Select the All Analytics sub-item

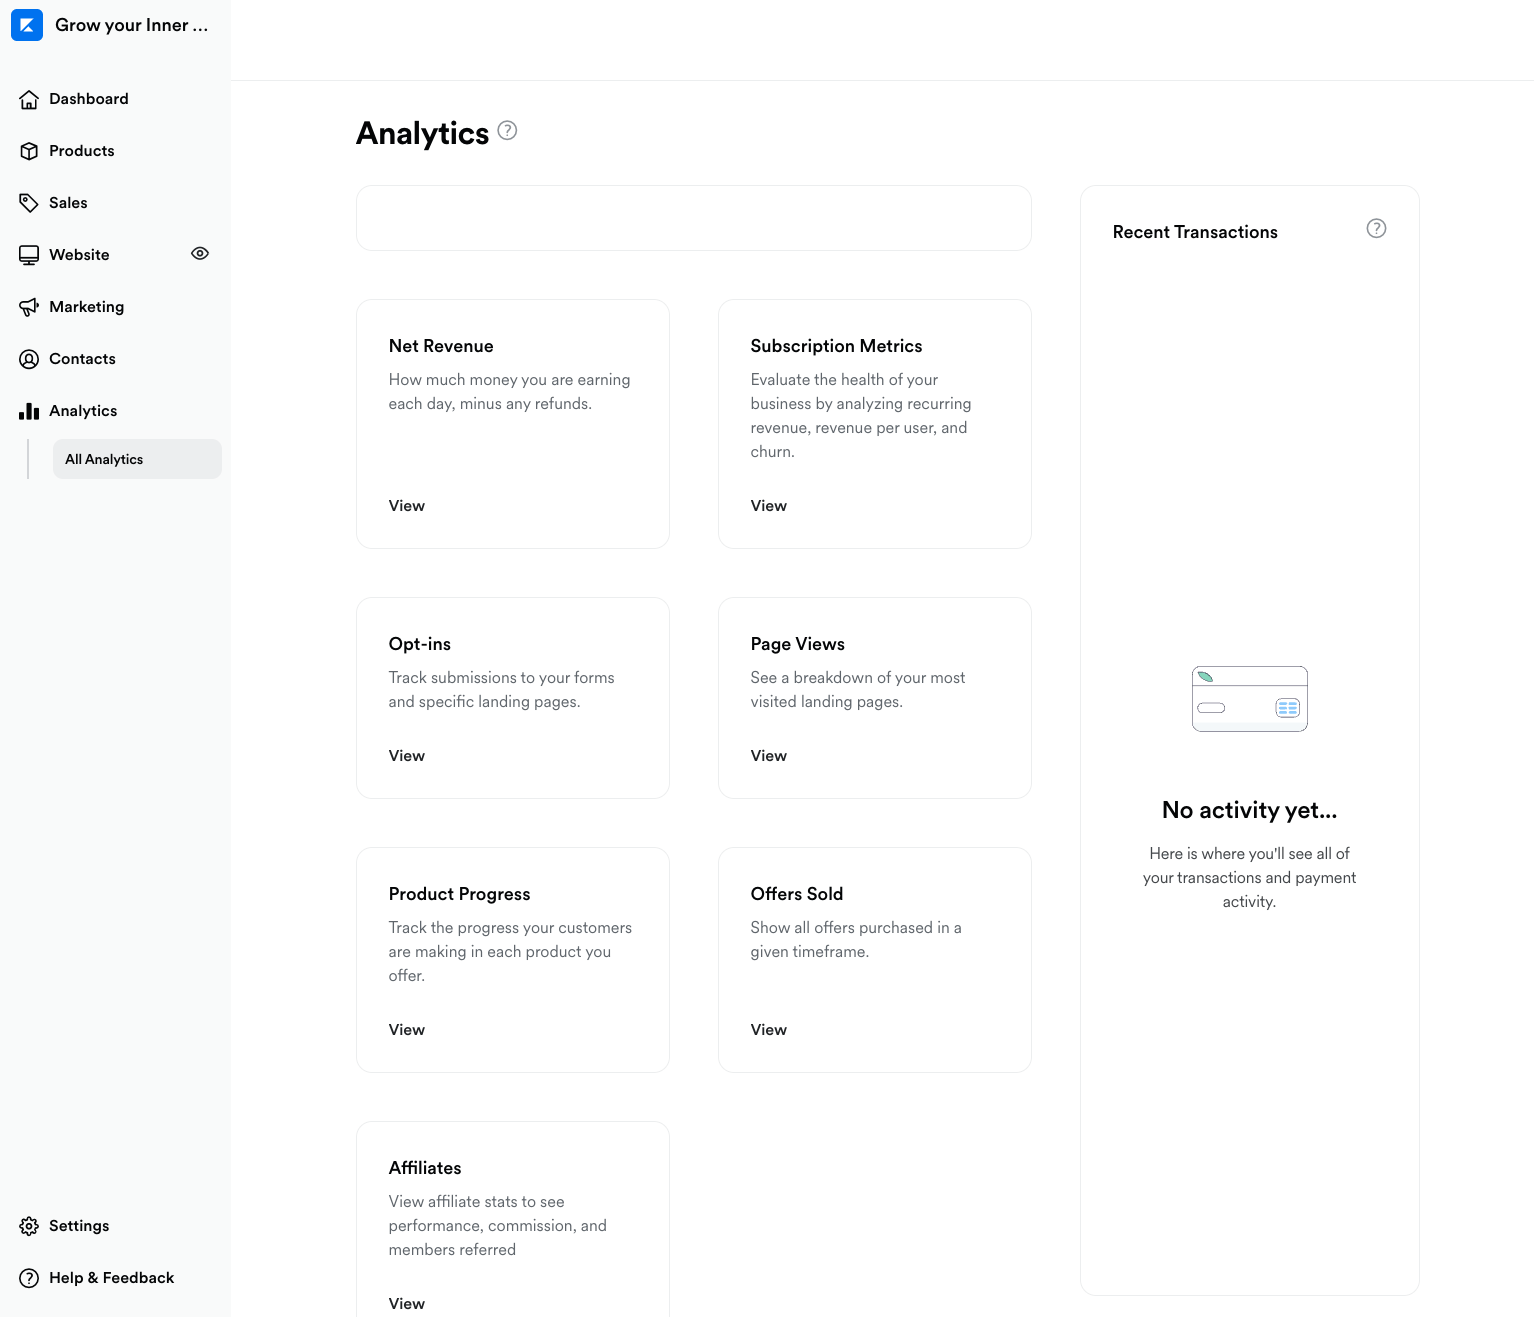point(137,459)
